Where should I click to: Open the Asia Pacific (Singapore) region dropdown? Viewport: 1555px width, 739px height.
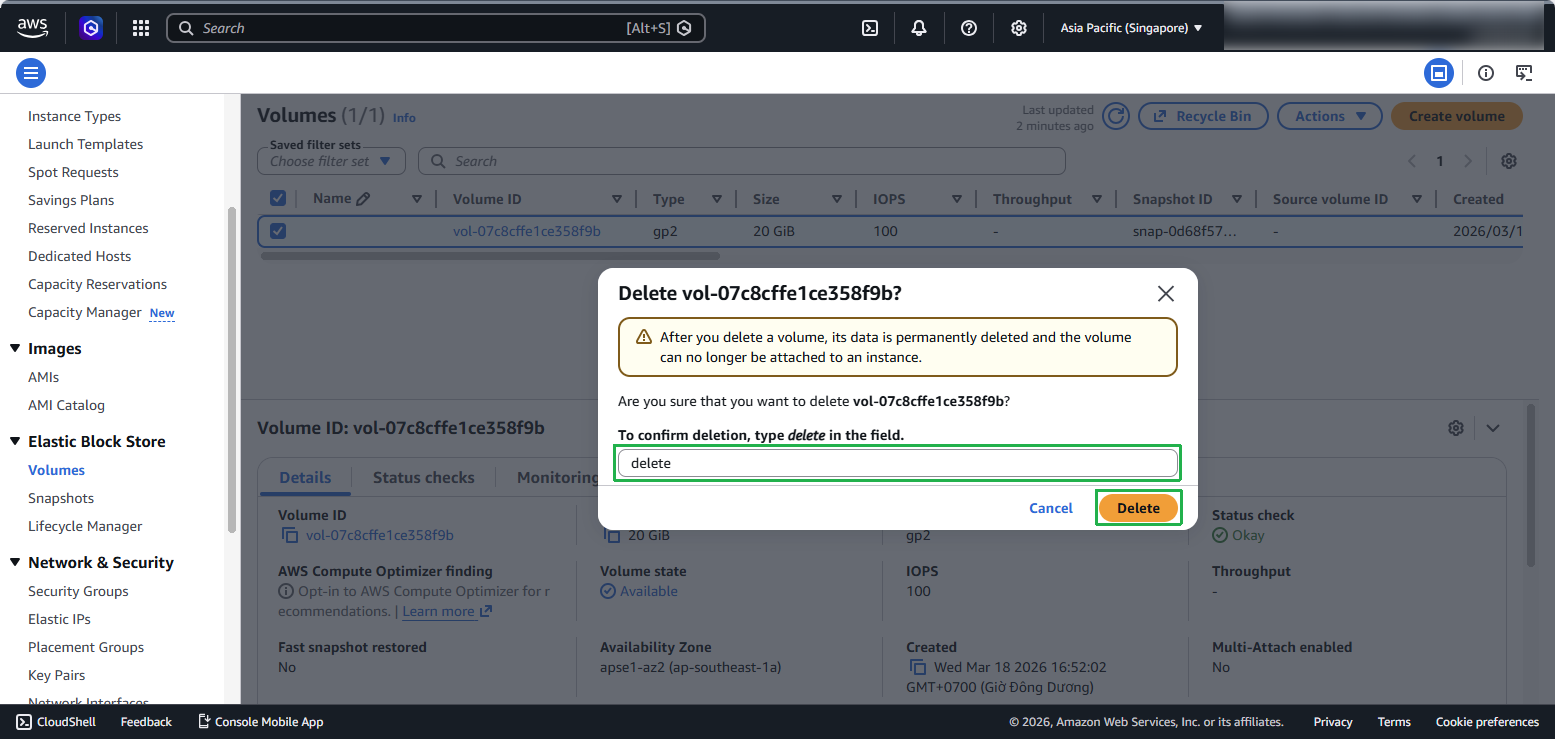[1132, 28]
